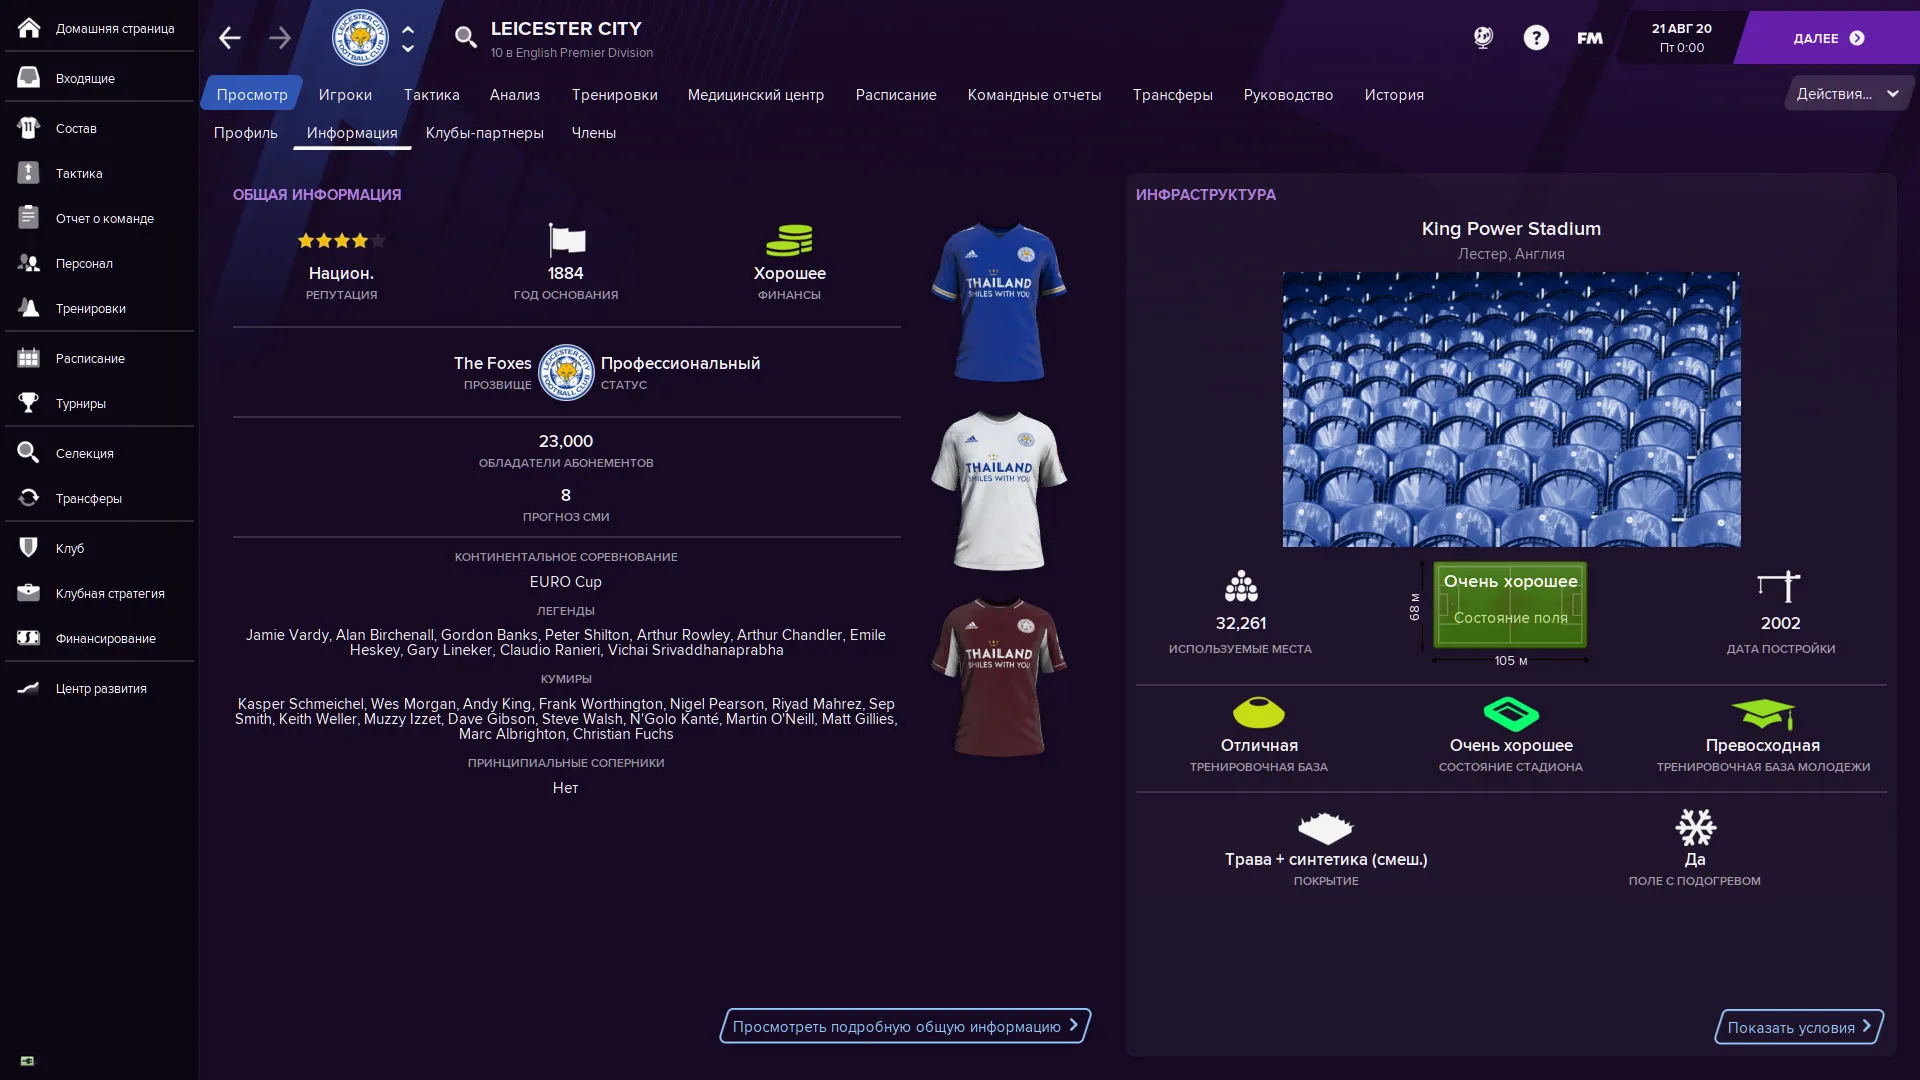Image resolution: width=1920 pixels, height=1080 pixels.
Task: Click the Руководство top tab
Action: (x=1288, y=94)
